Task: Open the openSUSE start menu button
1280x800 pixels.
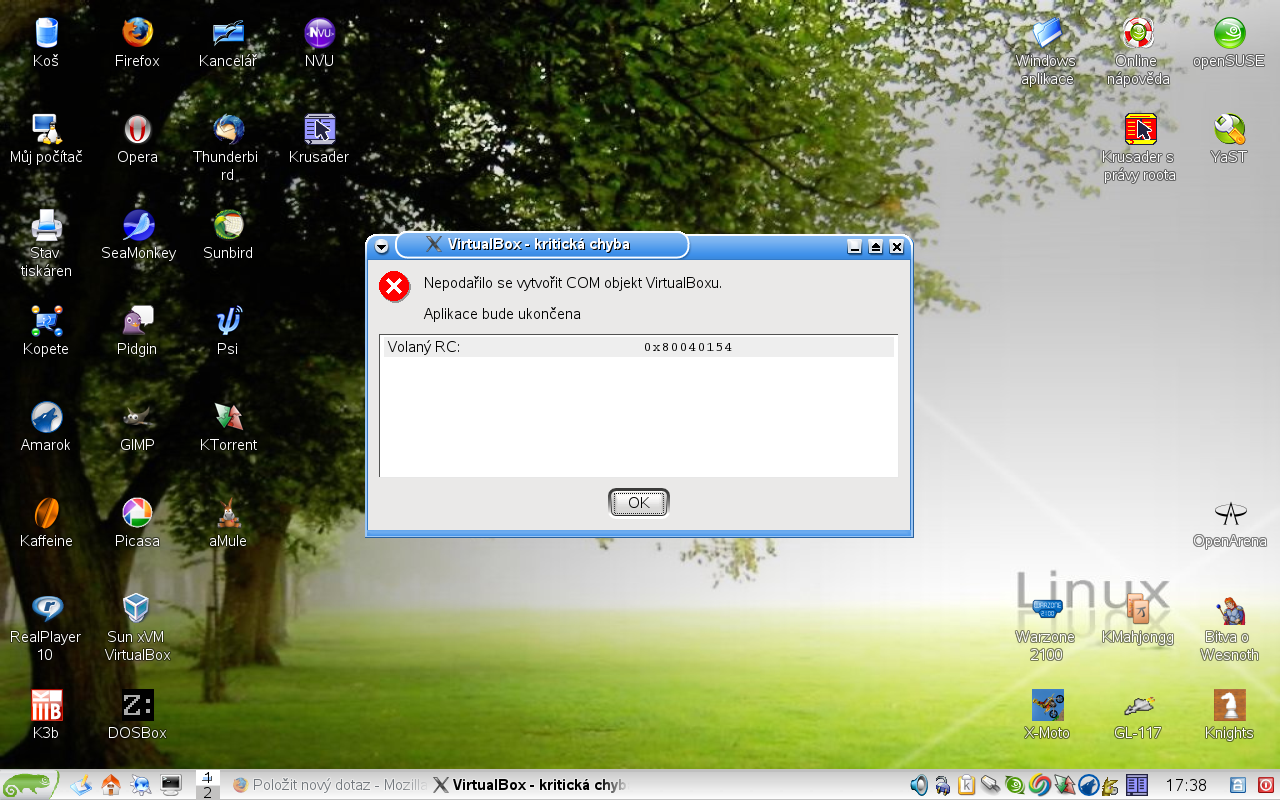Action: pos(30,785)
